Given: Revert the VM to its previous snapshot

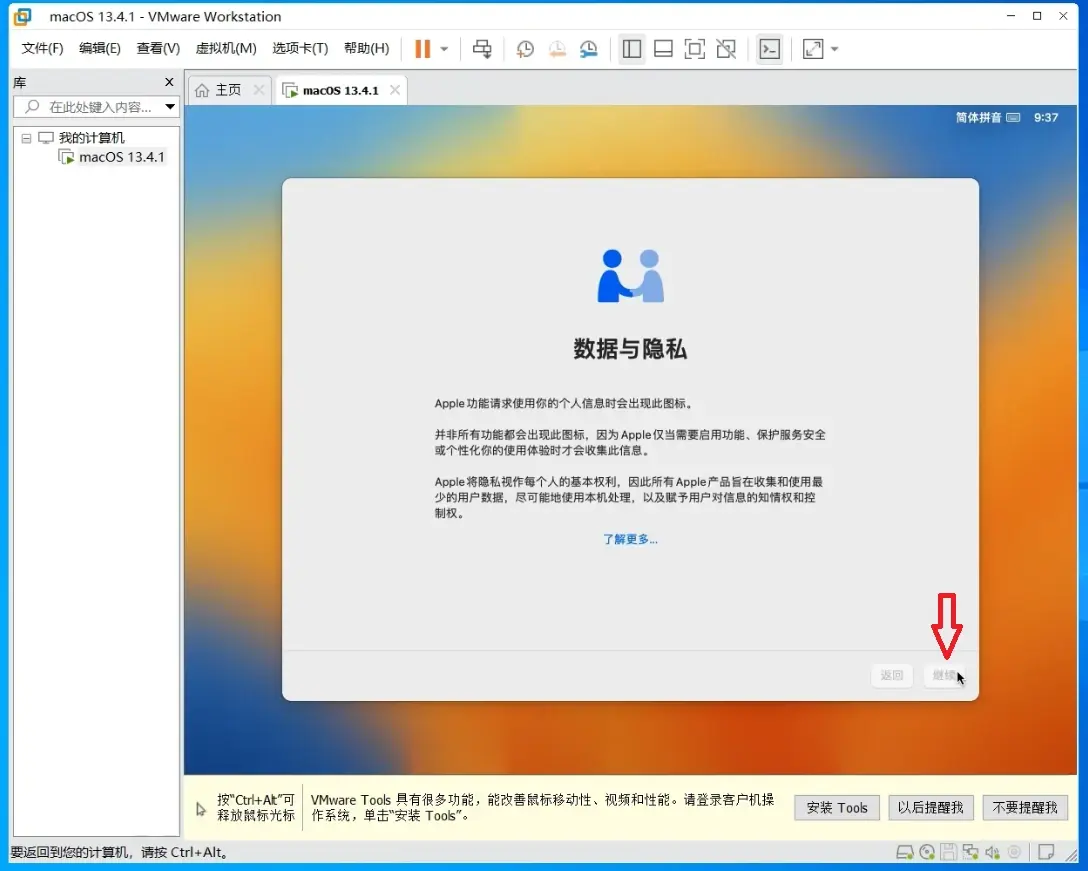Looking at the screenshot, I should pyautogui.click(x=556, y=49).
